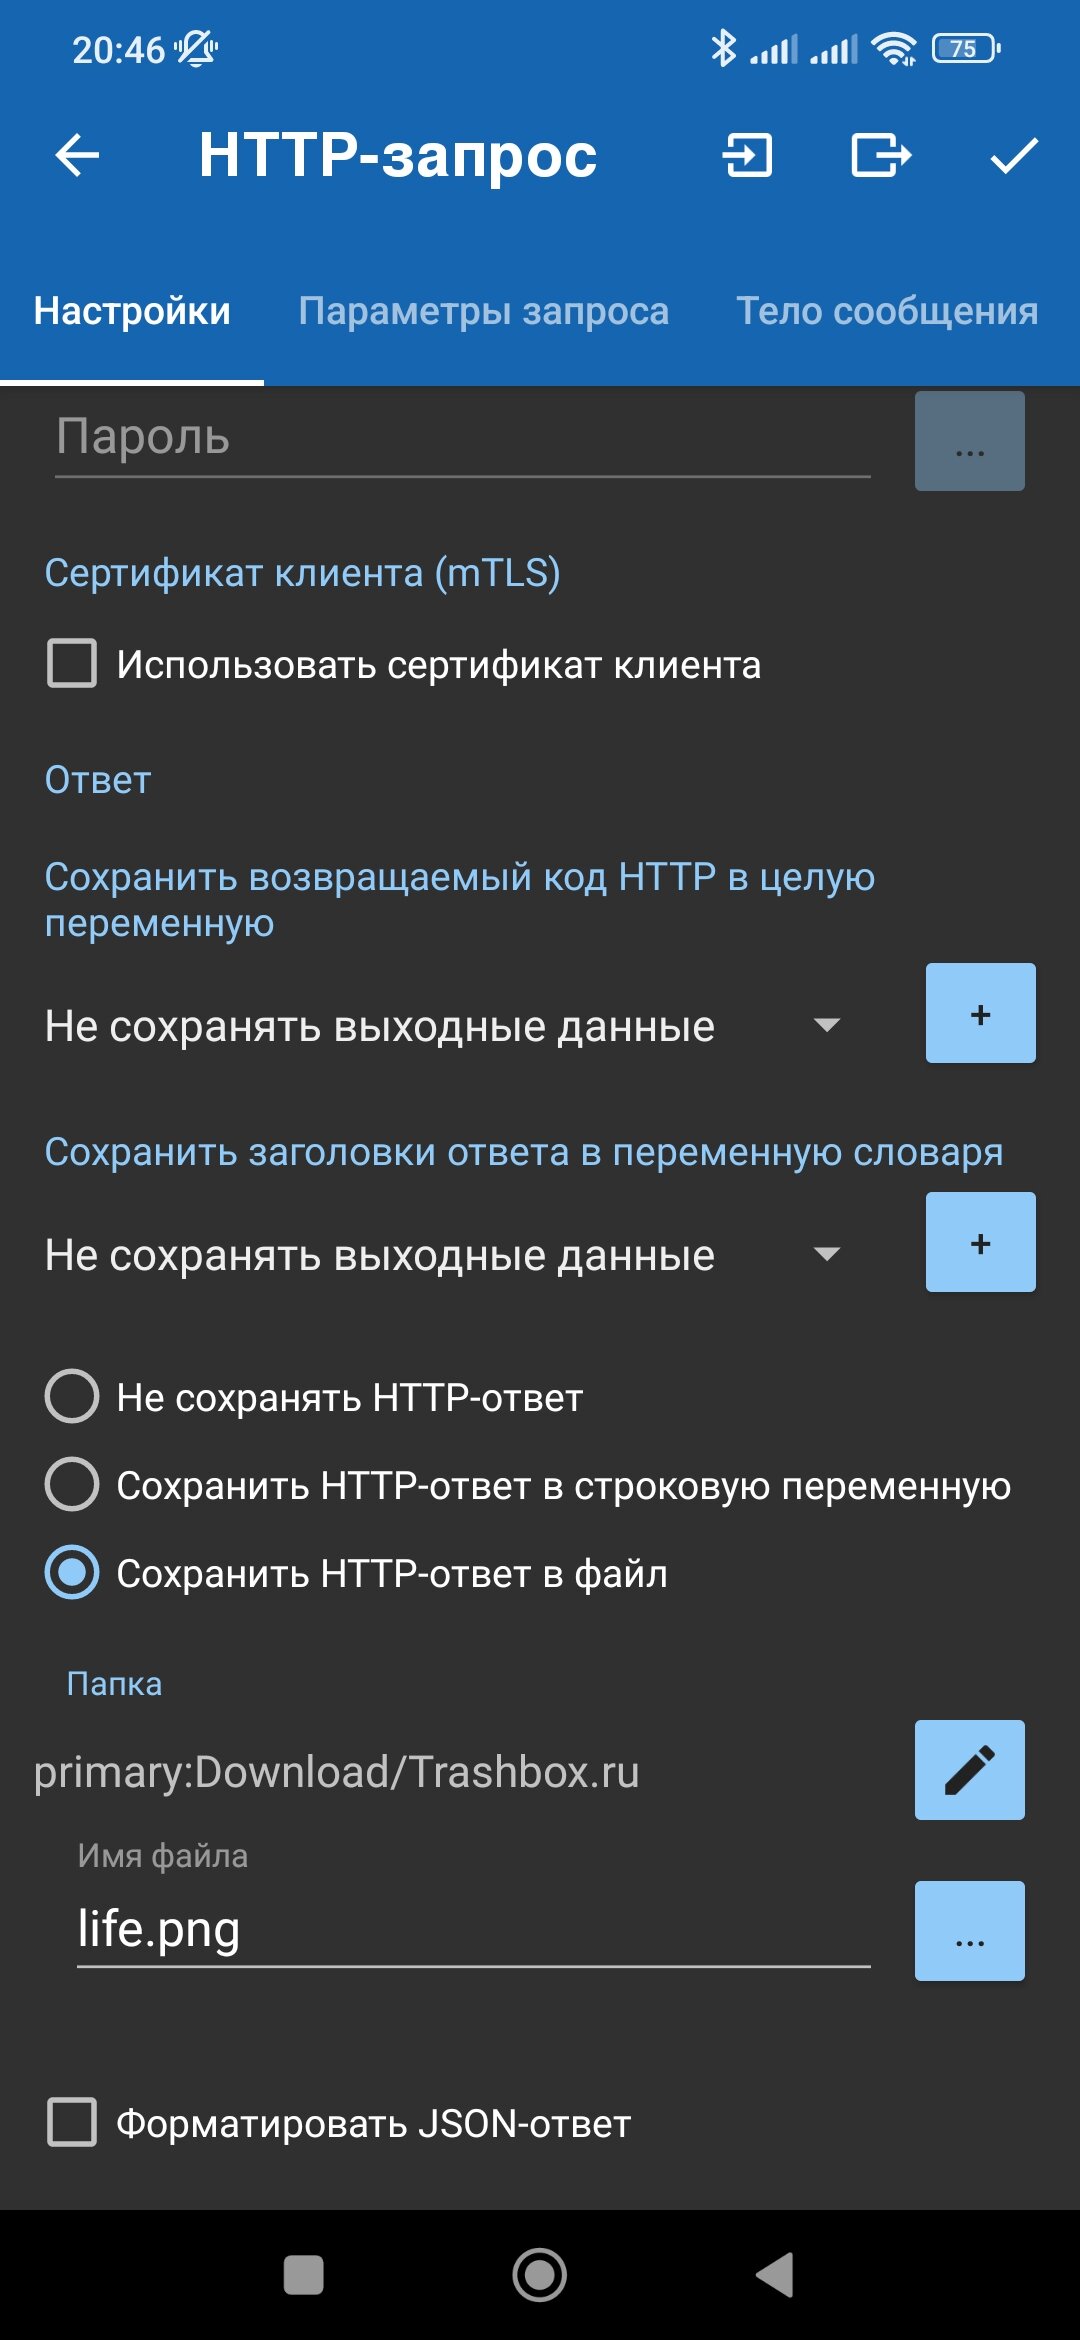Switch to Параметры запроса tab
Screen dimensions: 1080x2340
coord(483,311)
